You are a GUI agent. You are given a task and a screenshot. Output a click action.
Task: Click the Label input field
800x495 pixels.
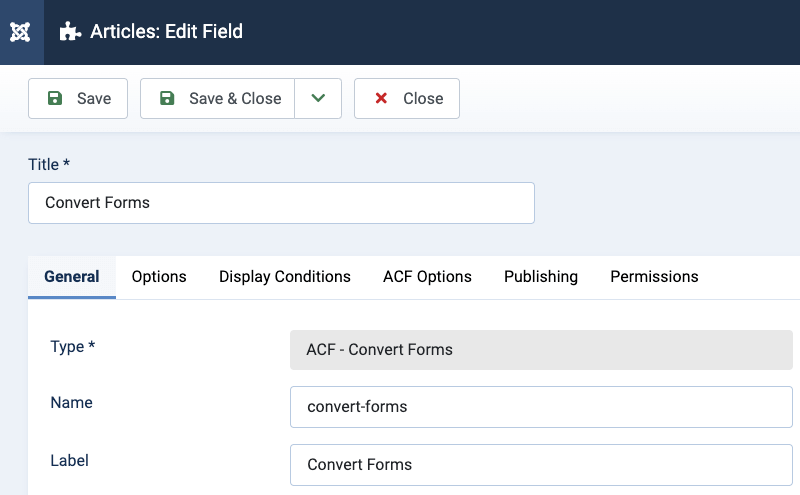coord(541,465)
